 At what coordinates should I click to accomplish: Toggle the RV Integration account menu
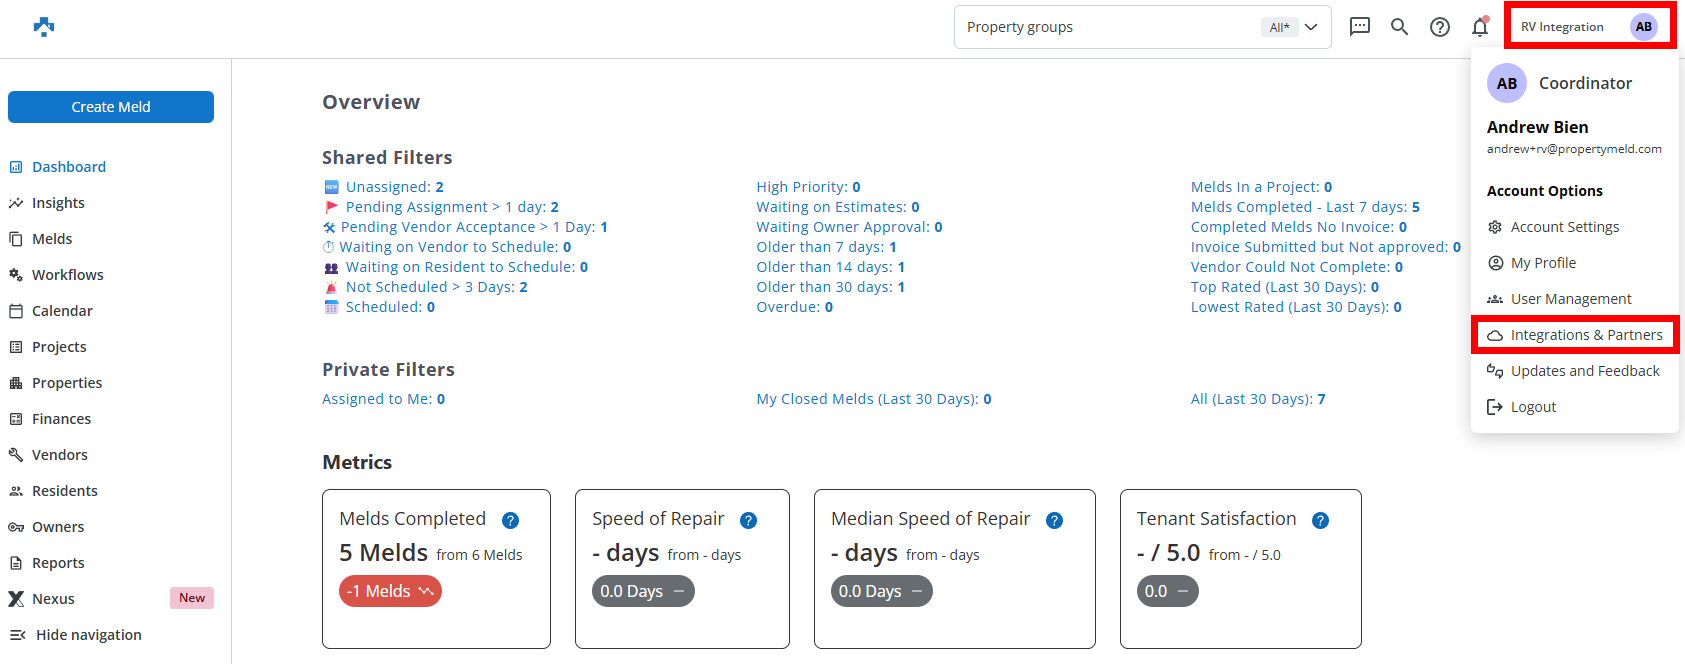(1588, 27)
